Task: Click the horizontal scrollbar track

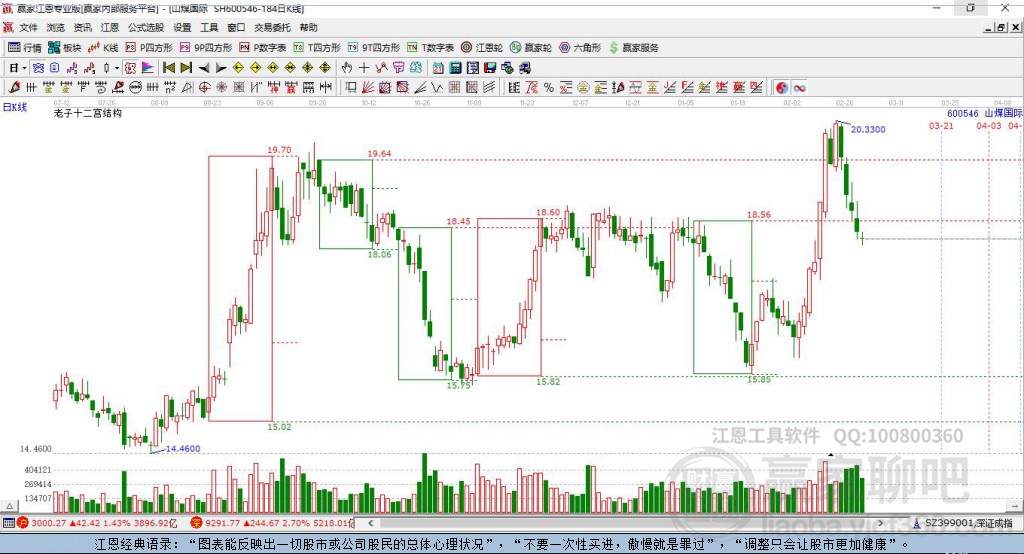Action: (x=626, y=523)
